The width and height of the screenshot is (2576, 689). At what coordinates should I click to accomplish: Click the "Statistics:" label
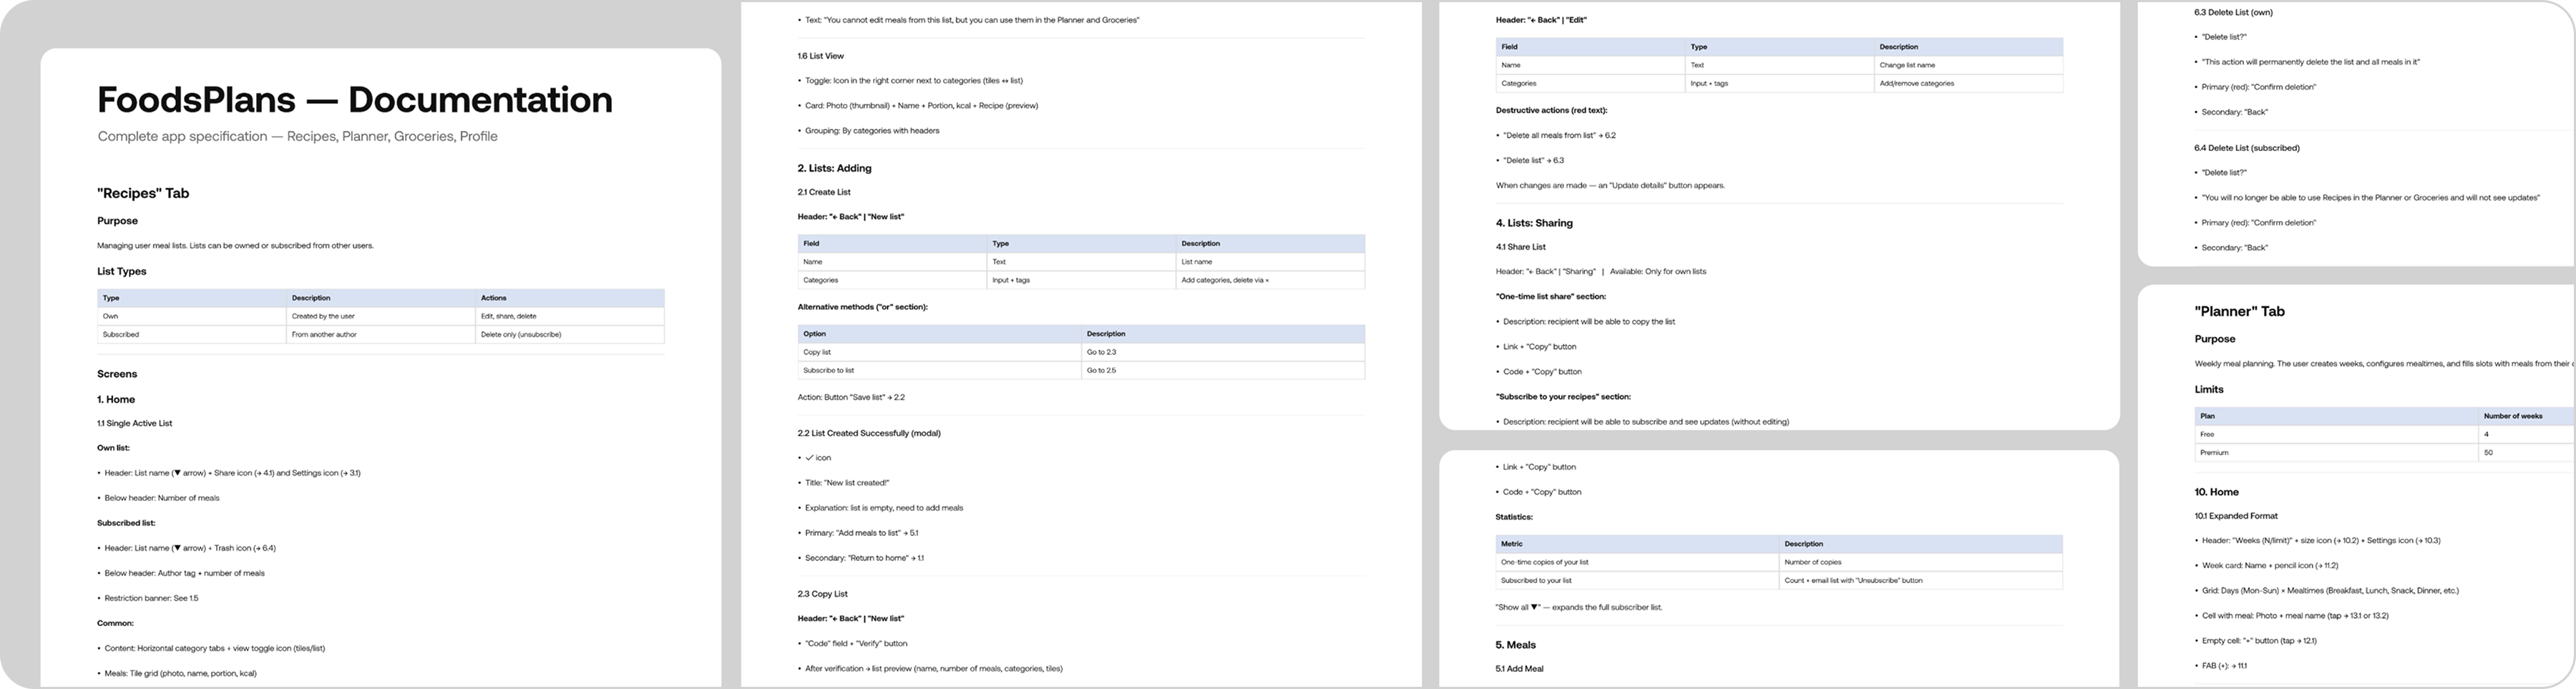click(x=1515, y=517)
